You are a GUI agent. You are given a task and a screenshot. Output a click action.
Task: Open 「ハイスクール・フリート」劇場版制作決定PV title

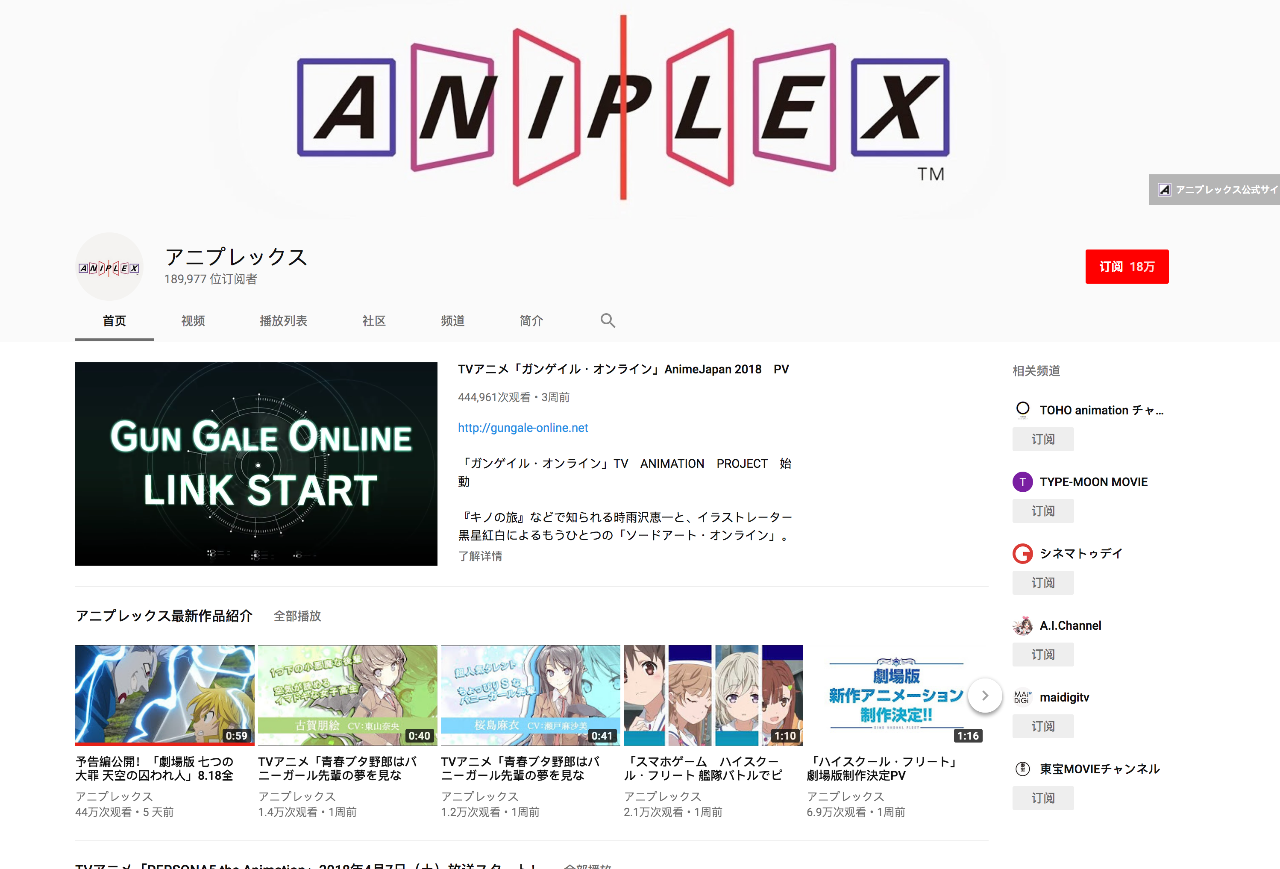(x=883, y=769)
